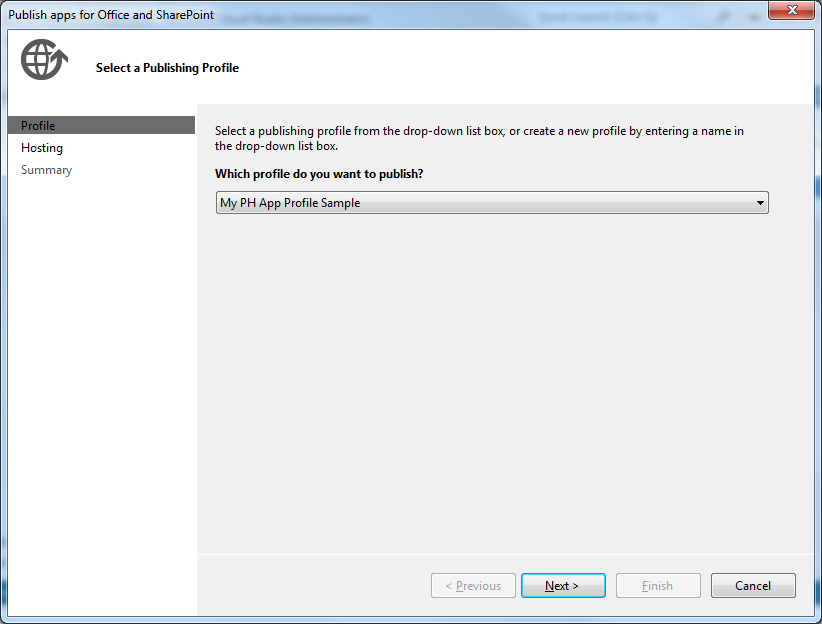Cancel the publishing wizard
Image resolution: width=822 pixels, height=624 pixels.
(x=753, y=586)
